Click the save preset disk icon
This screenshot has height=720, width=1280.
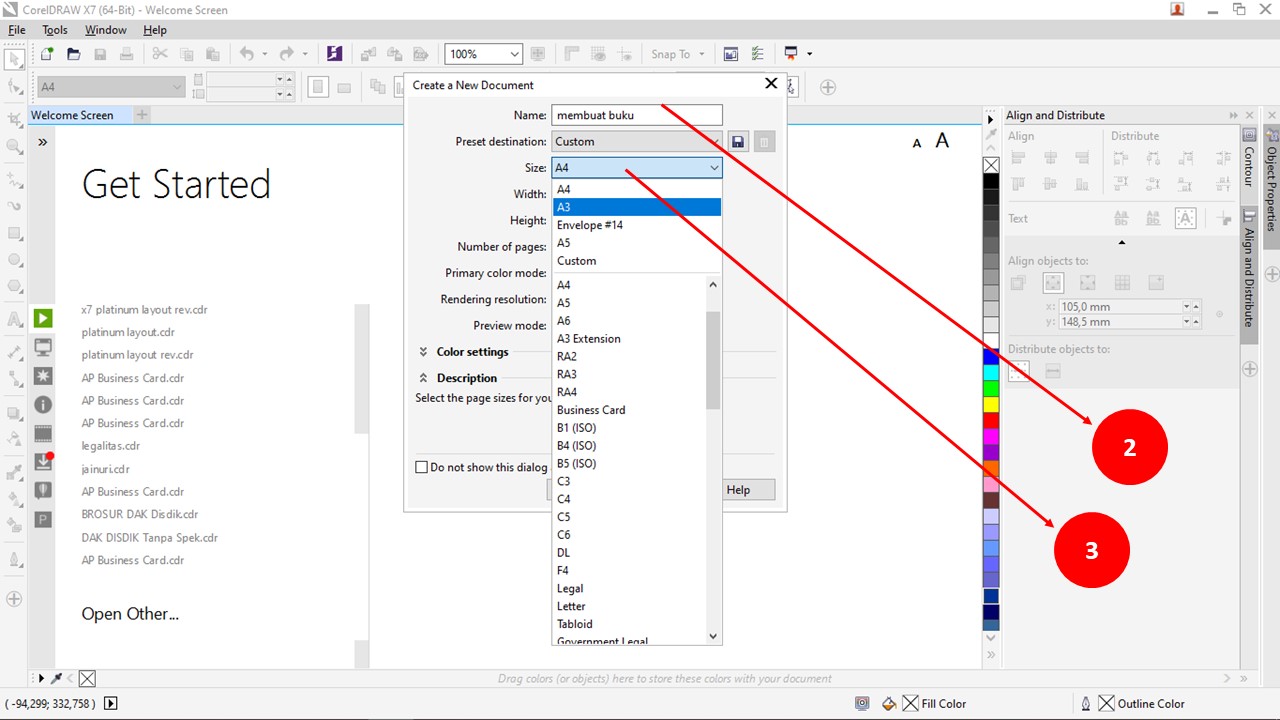click(738, 142)
